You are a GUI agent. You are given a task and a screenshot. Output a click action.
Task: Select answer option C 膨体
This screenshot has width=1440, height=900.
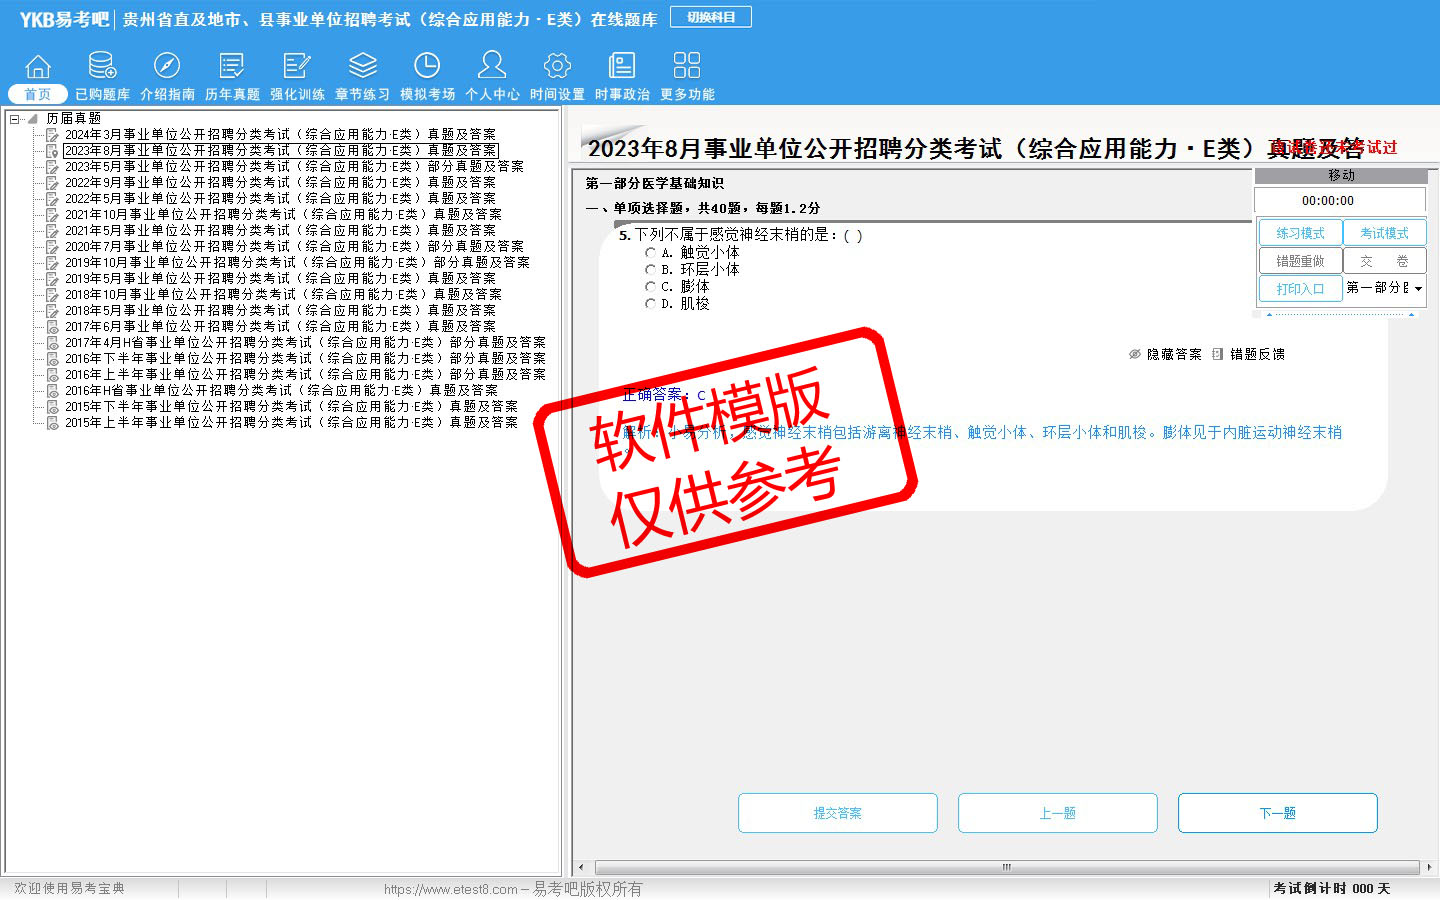coord(651,287)
